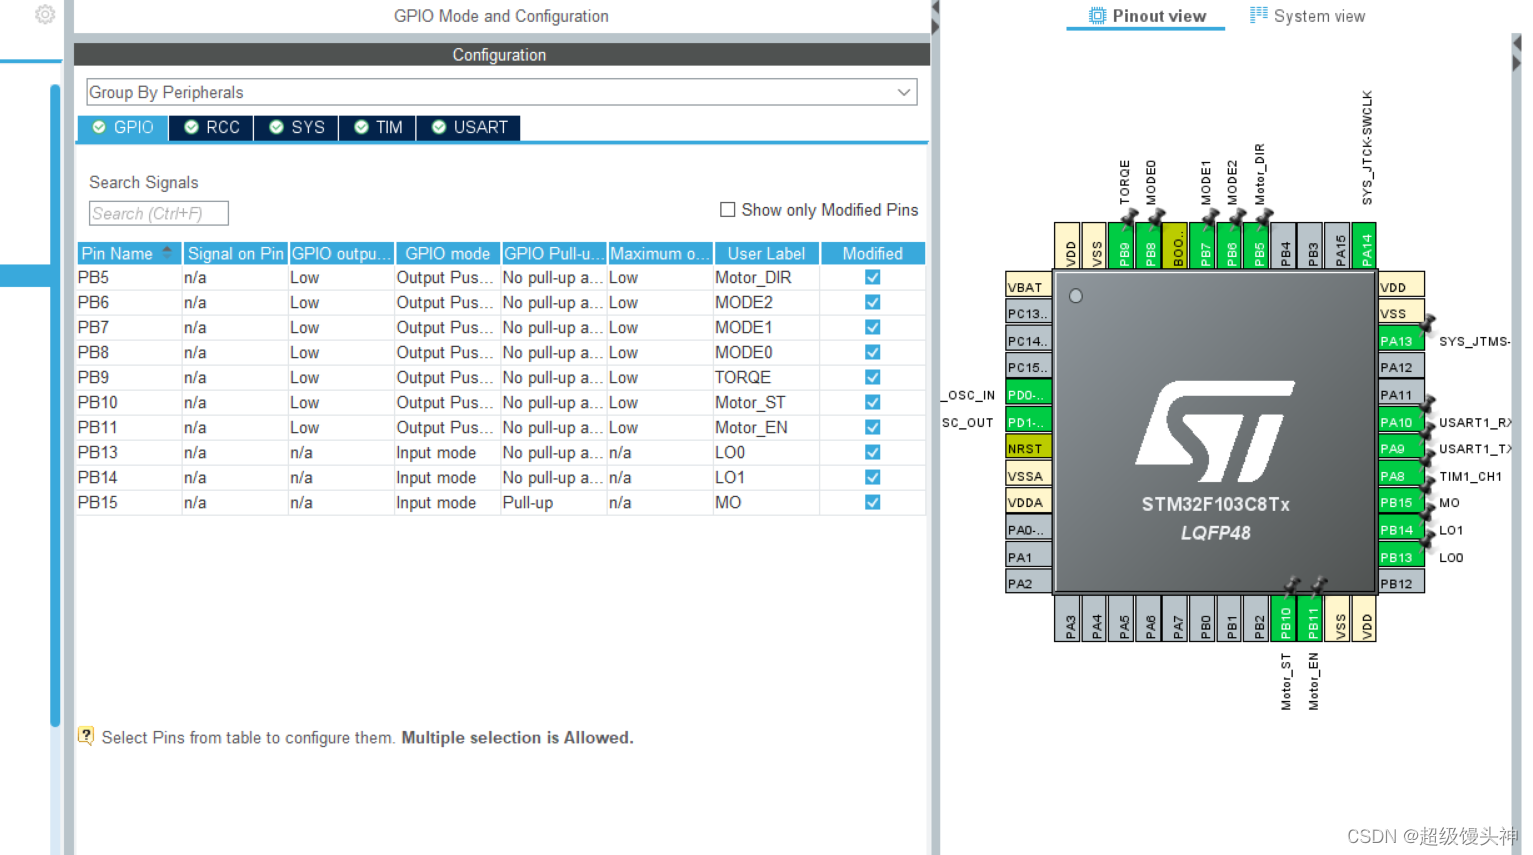Toggle Modified checkbox for PB8 row

[873, 352]
